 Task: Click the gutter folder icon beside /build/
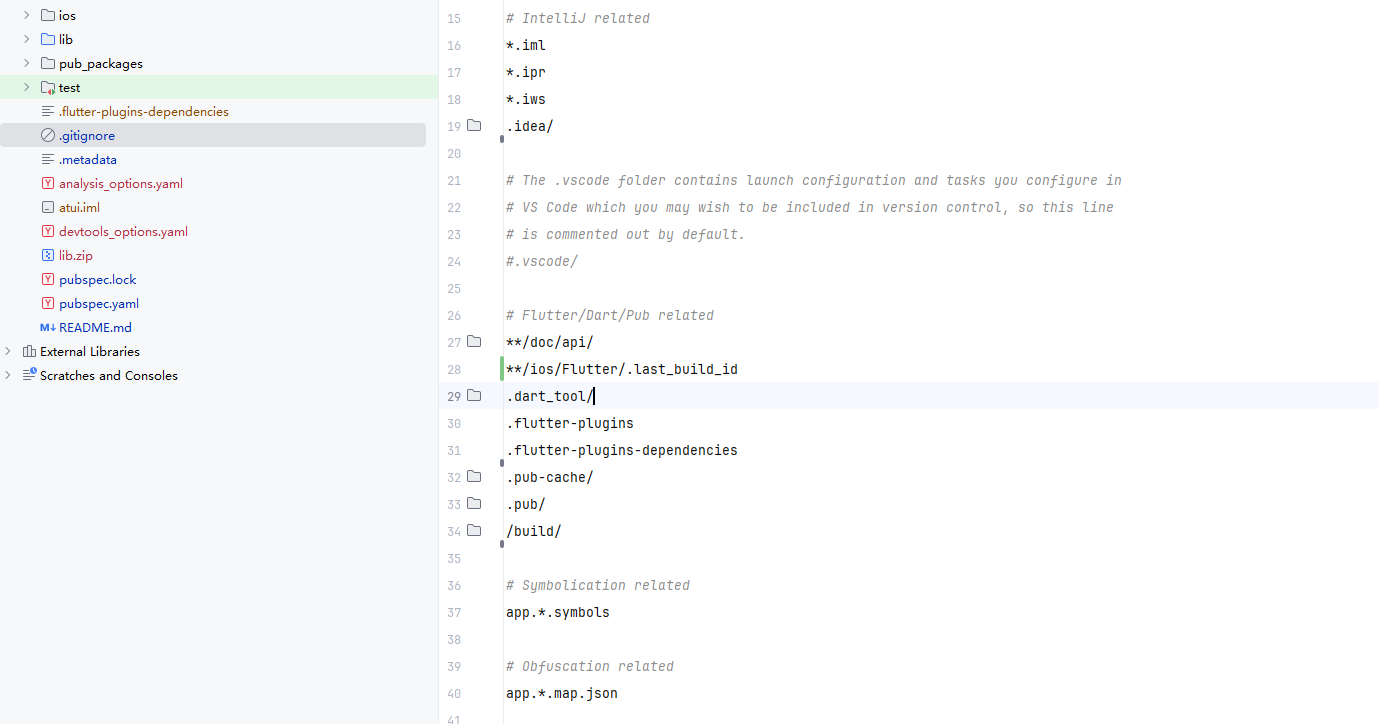pos(474,531)
